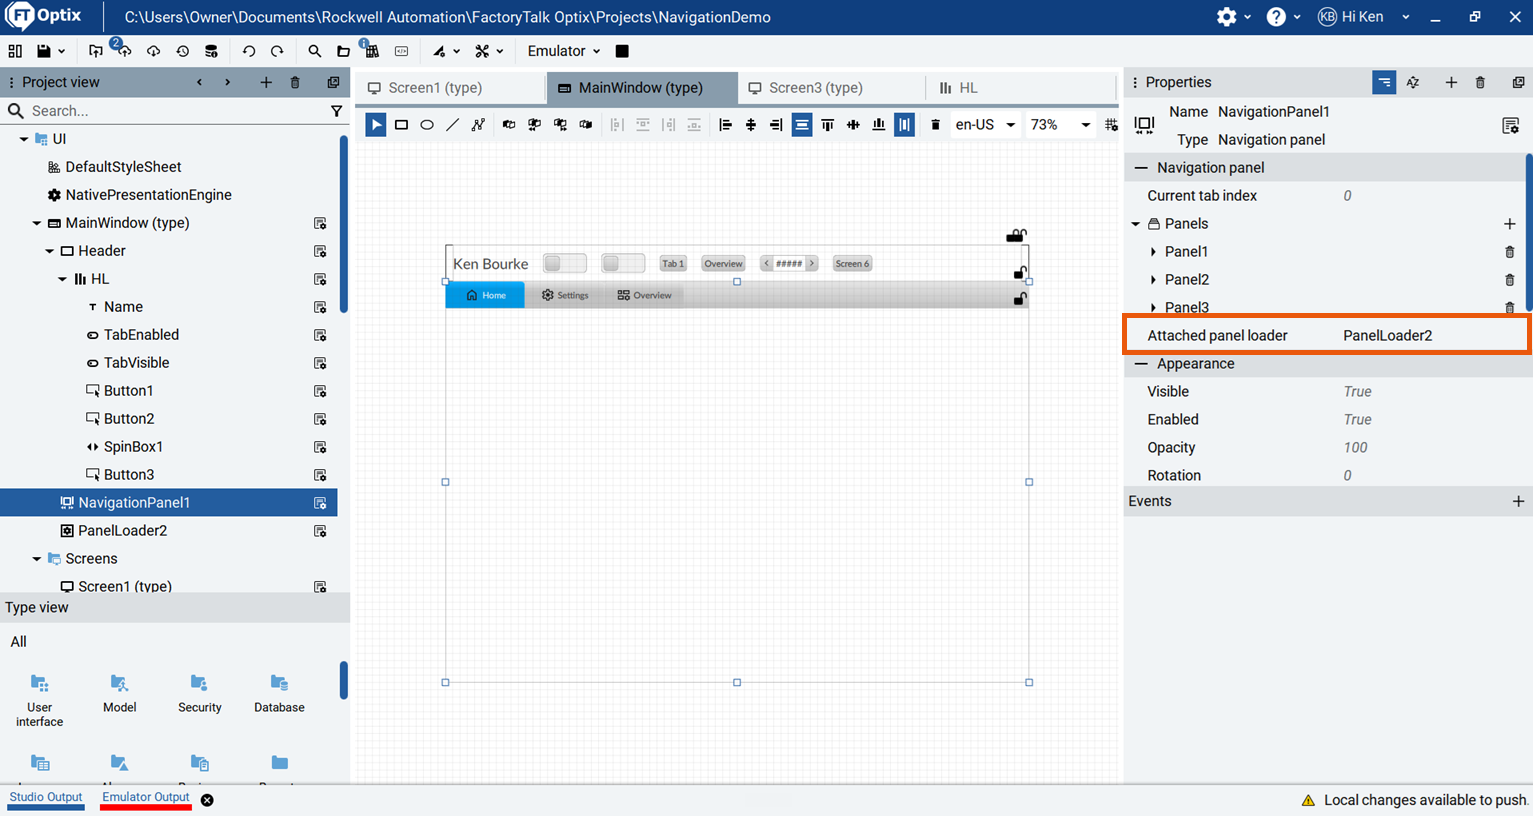Open the history clock icon
This screenshot has width=1533, height=816.
[182, 51]
